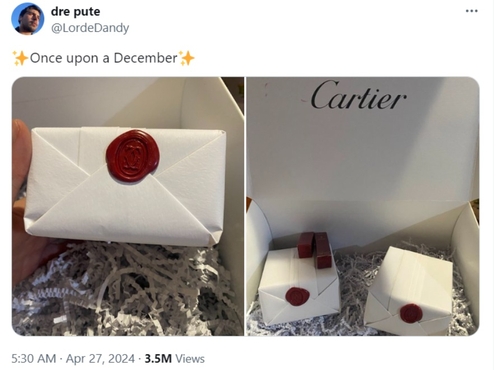Click the display name dre pute
Image resolution: width=500 pixels, height=370 pixels.
(x=75, y=12)
